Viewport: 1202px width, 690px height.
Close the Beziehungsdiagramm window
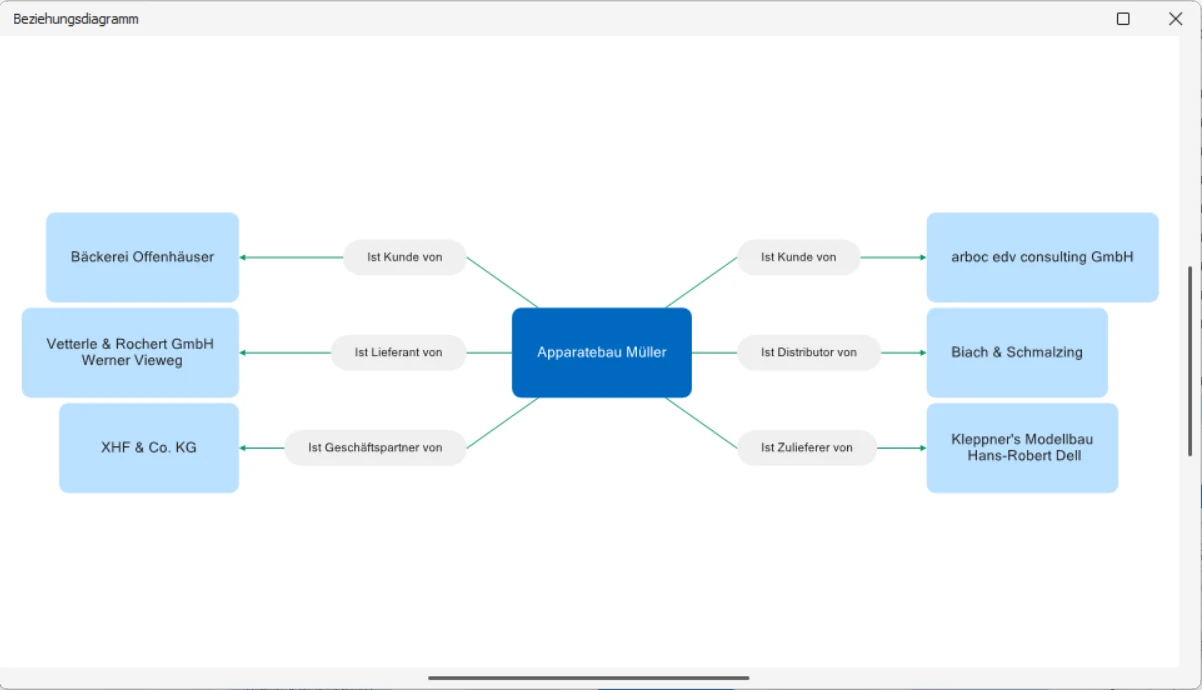point(1175,19)
